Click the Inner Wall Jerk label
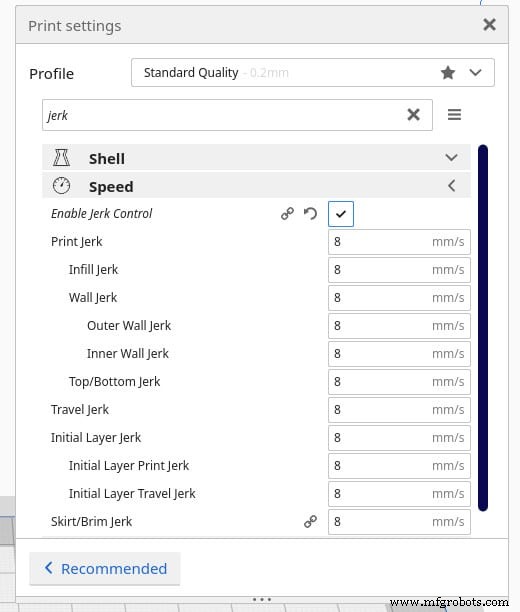The height and width of the screenshot is (612, 520). 128,354
